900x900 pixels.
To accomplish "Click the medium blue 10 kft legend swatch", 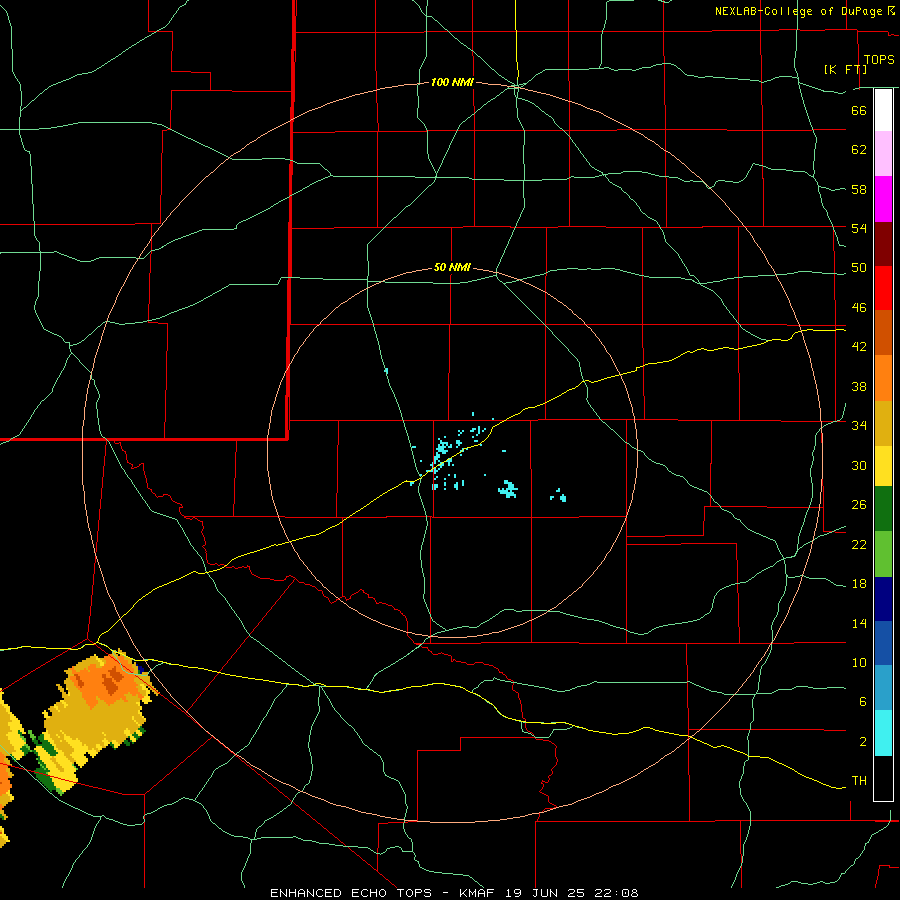I will pyautogui.click(x=883, y=643).
